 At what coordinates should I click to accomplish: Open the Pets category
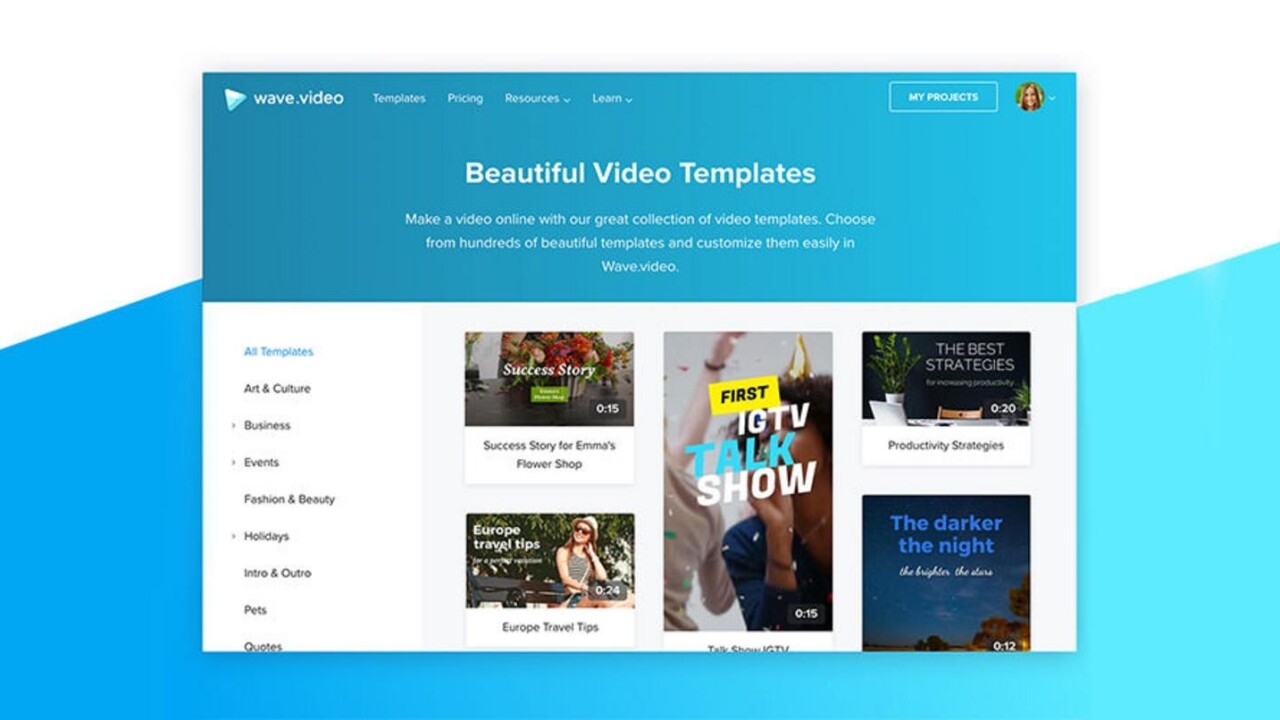pyautogui.click(x=255, y=611)
